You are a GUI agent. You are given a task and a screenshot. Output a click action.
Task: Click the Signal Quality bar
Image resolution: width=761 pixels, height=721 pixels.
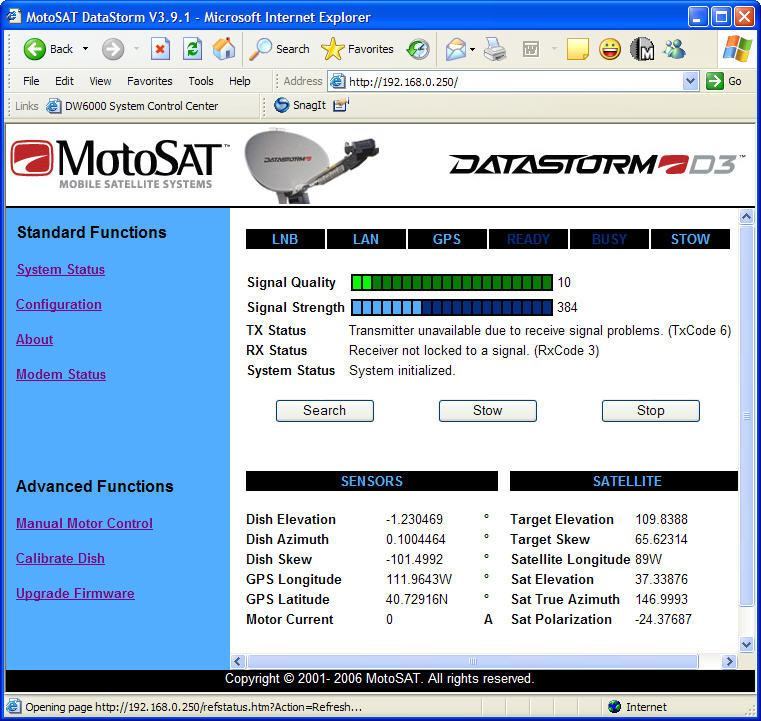(452, 282)
